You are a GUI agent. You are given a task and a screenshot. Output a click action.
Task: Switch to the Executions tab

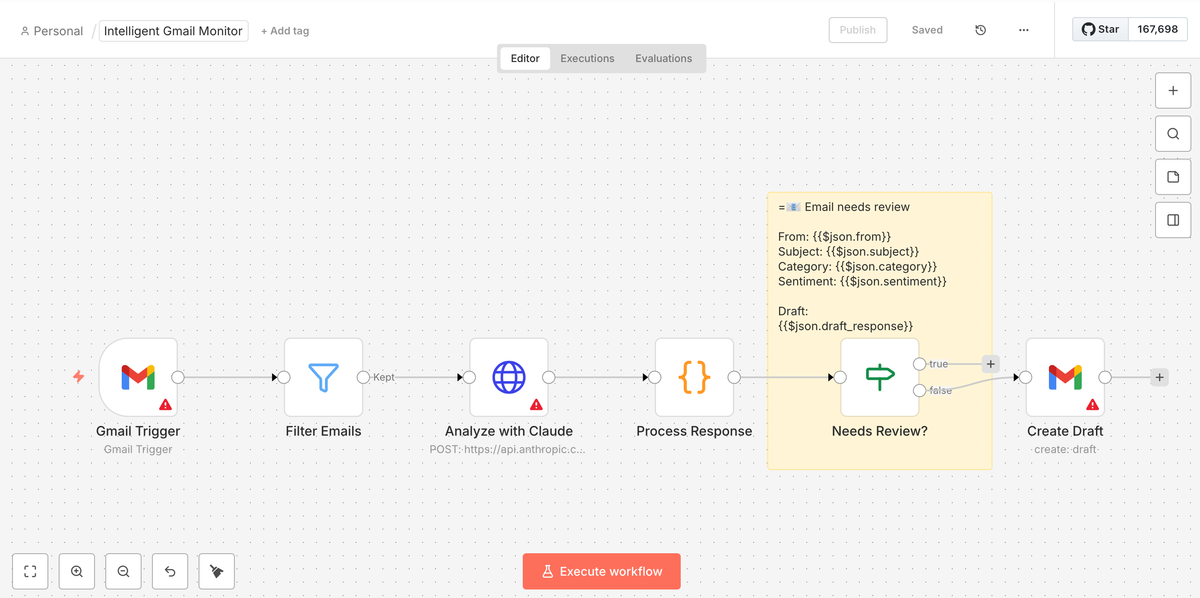[587, 58]
